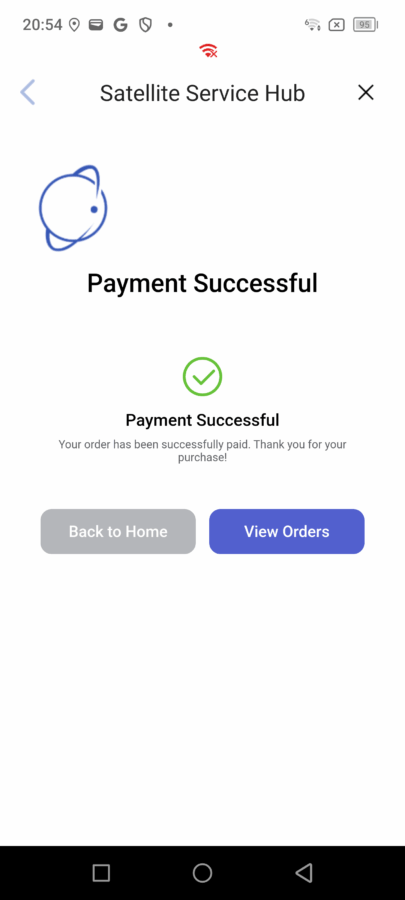Screen dimensions: 405x900
Task: Close Satellite Service Hub with X icon
Action: (x=365, y=92)
